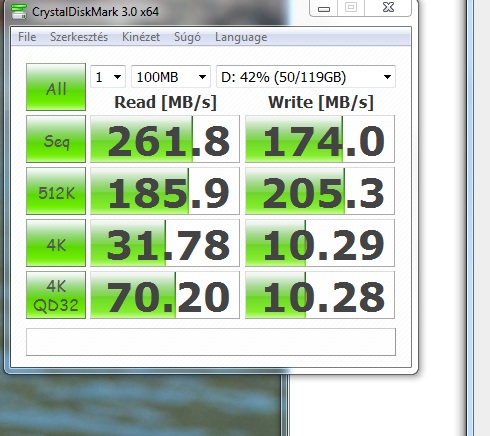Open the File menu
The height and width of the screenshot is (436, 490).
point(27,37)
